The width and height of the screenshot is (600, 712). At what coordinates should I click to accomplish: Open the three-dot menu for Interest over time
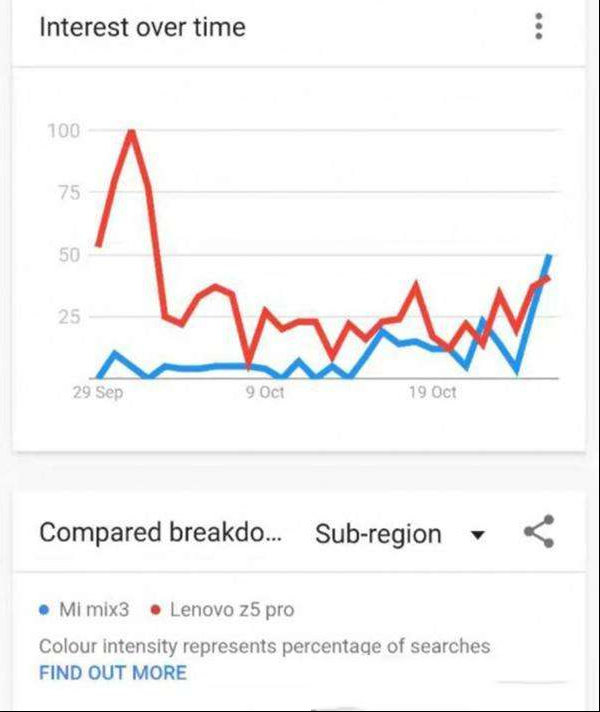539,26
